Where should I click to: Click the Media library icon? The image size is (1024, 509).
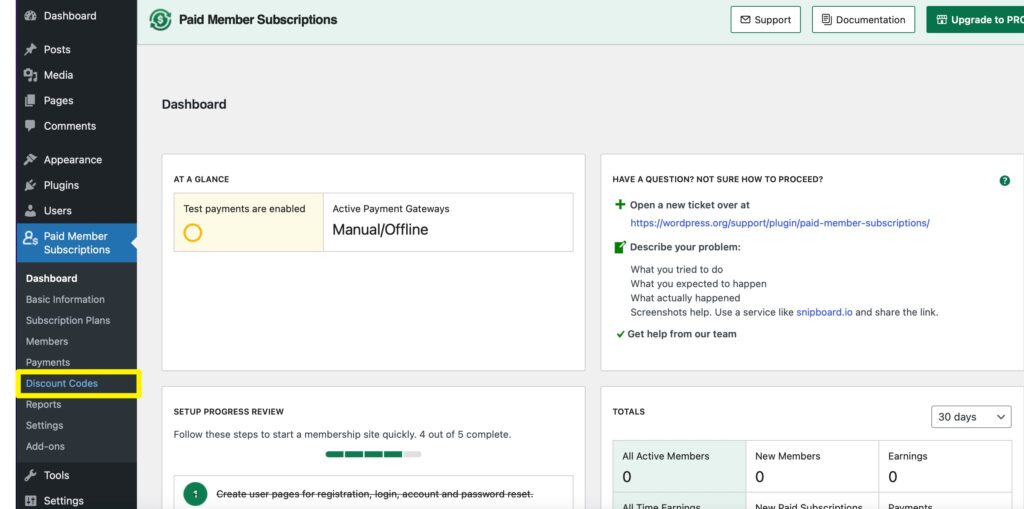click(30, 75)
